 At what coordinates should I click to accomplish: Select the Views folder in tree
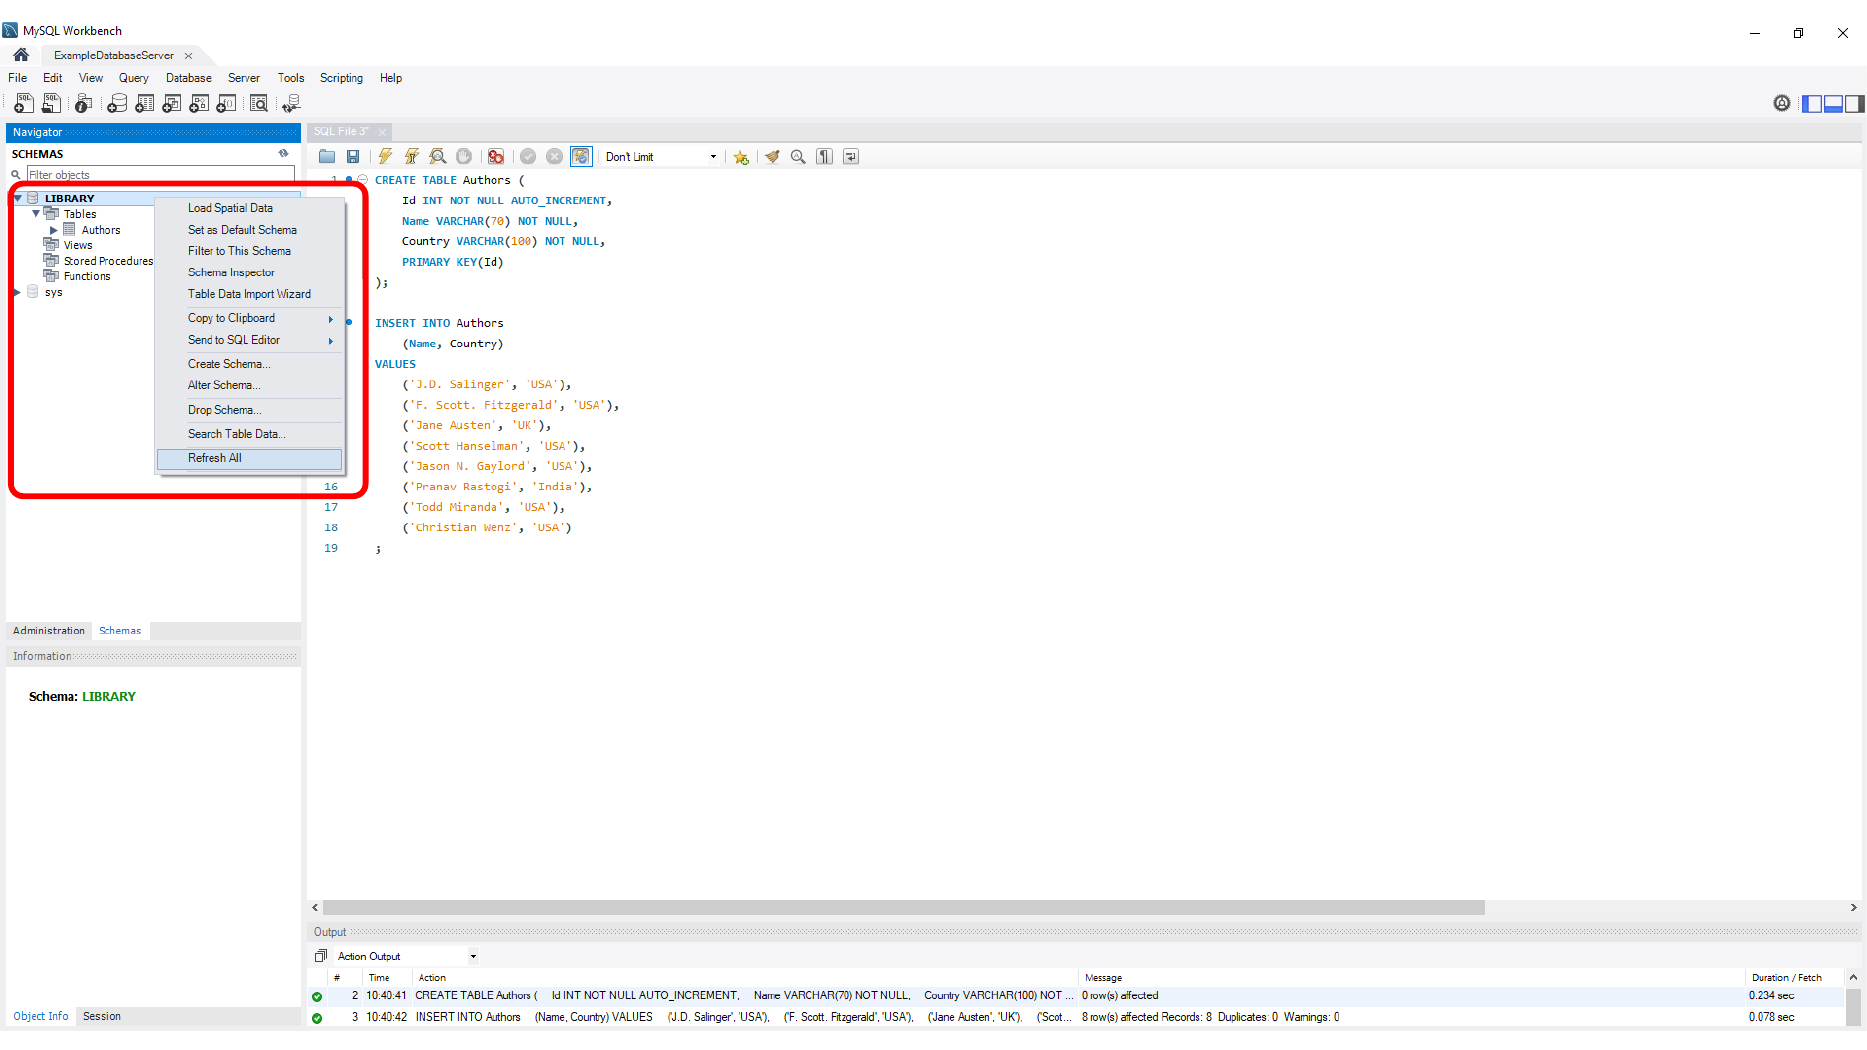pos(78,245)
